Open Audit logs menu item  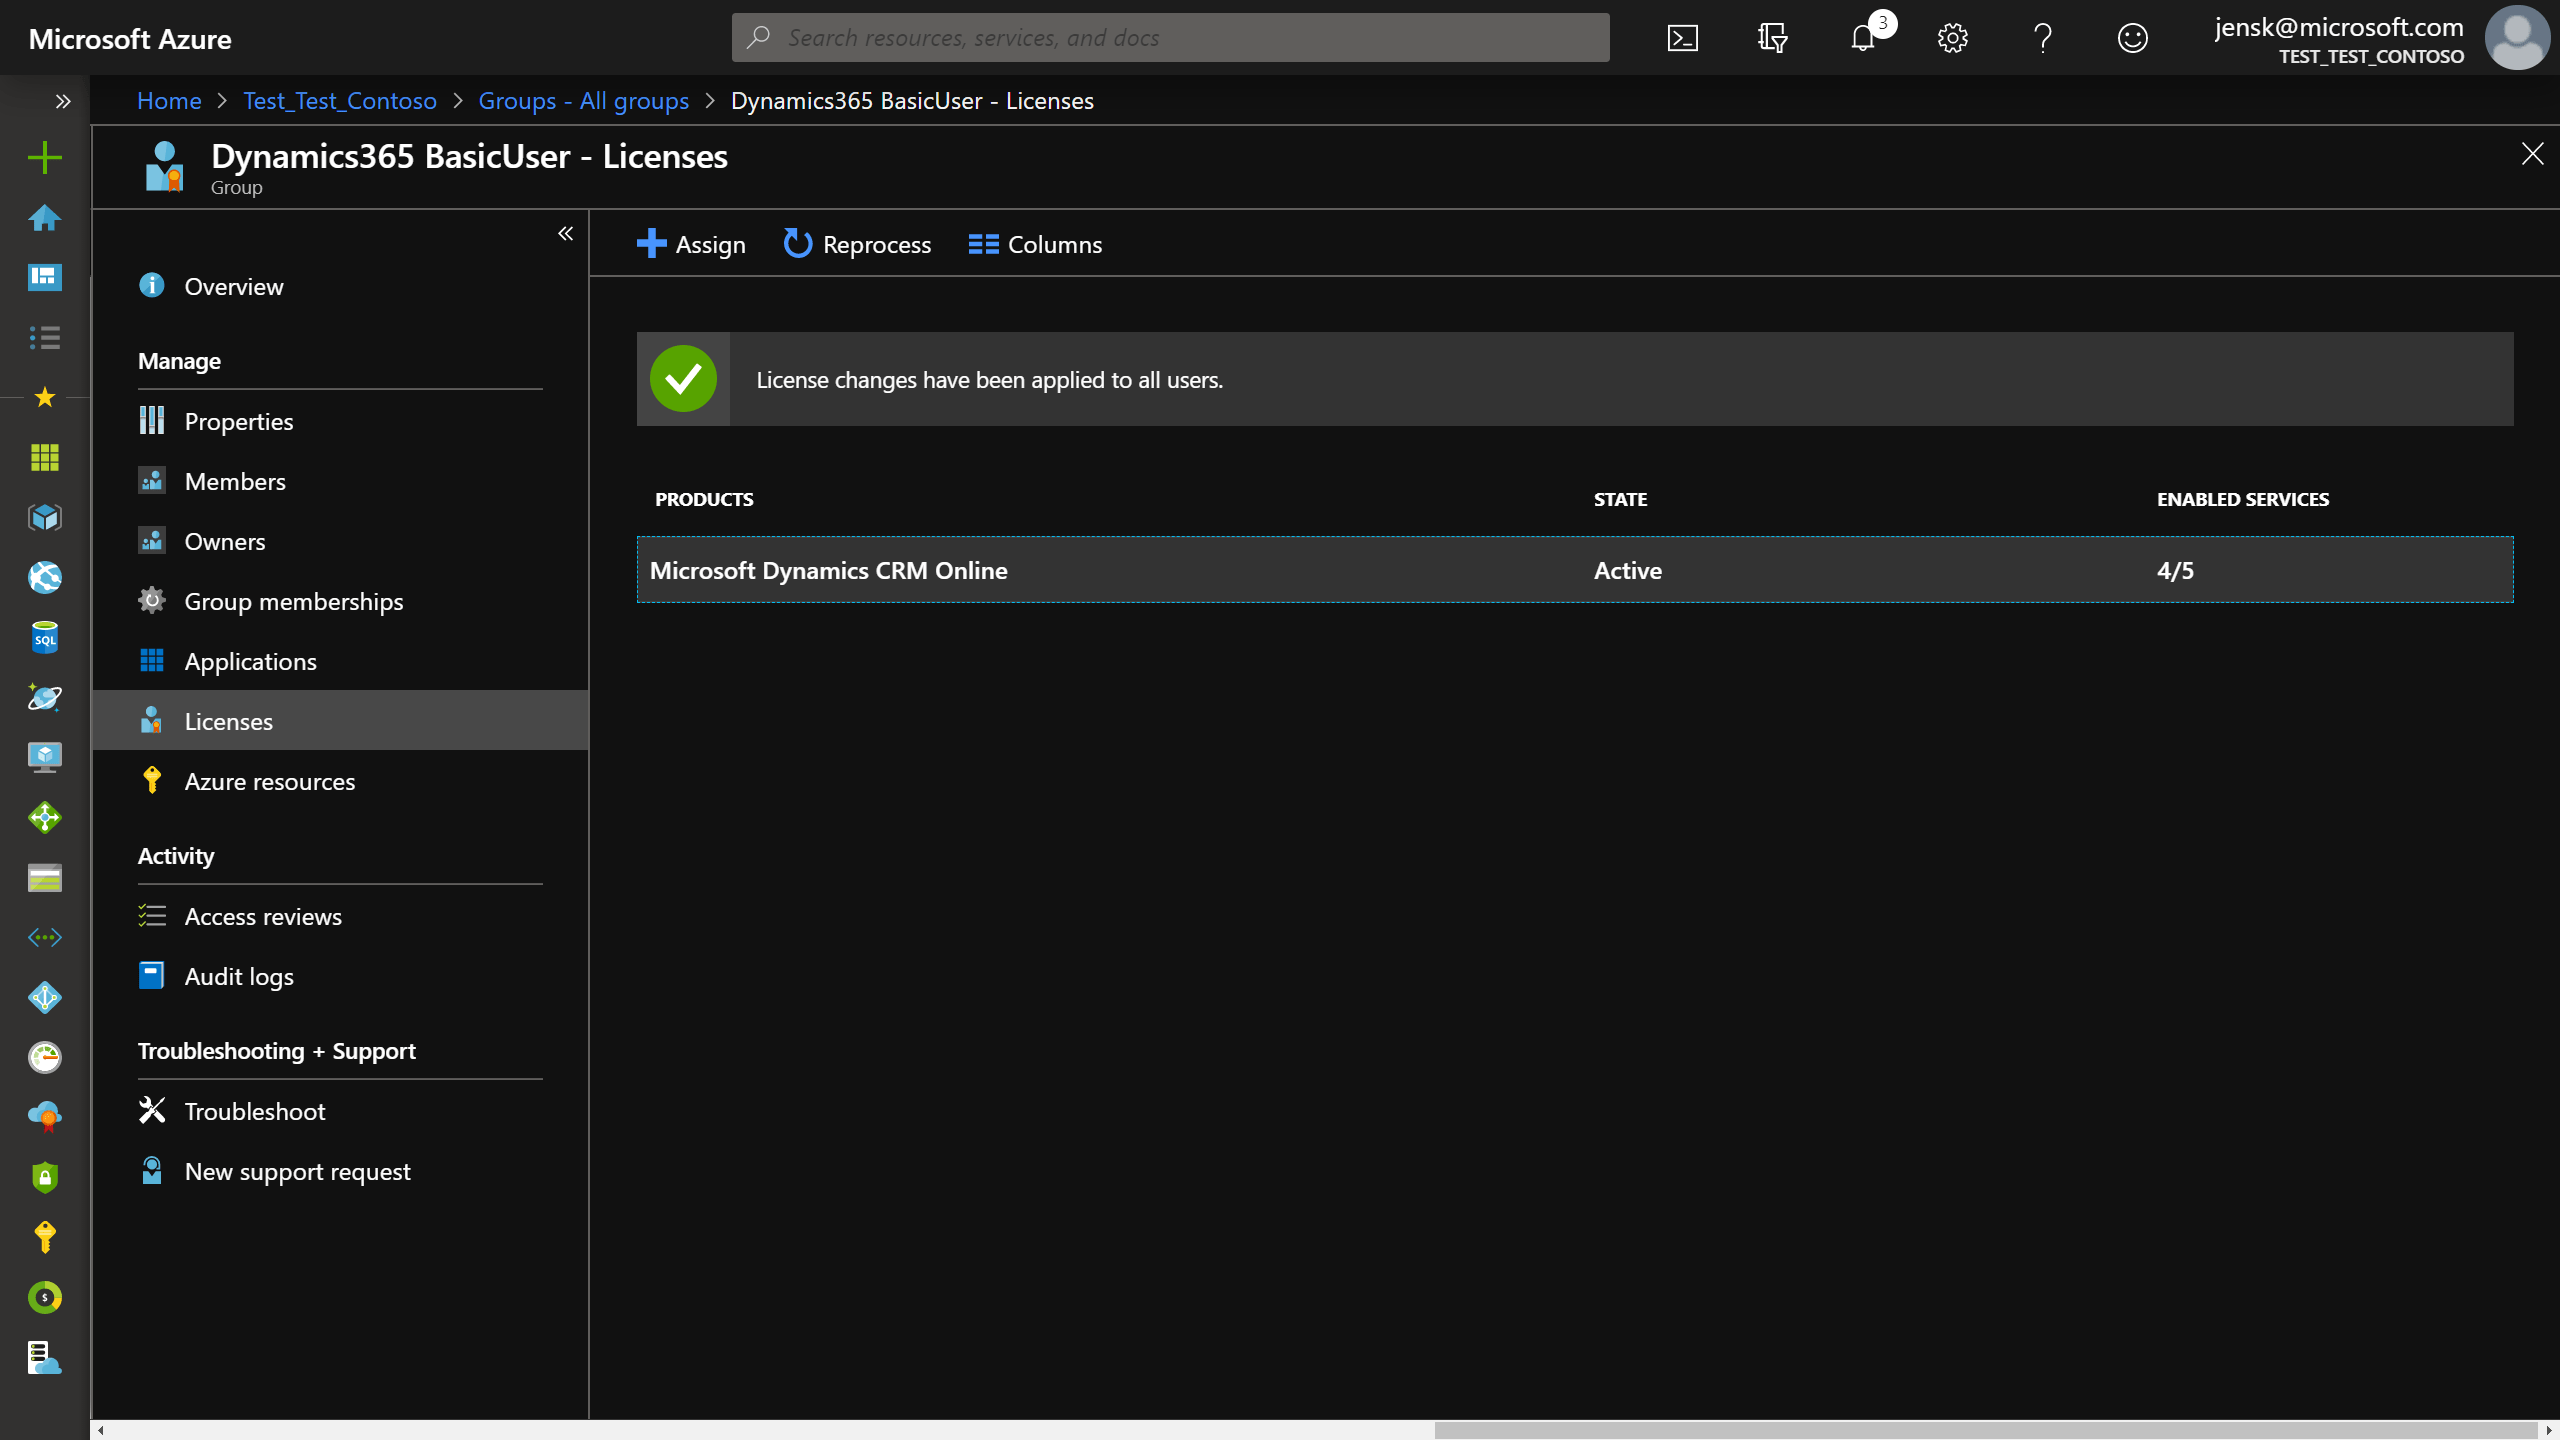(x=340, y=976)
